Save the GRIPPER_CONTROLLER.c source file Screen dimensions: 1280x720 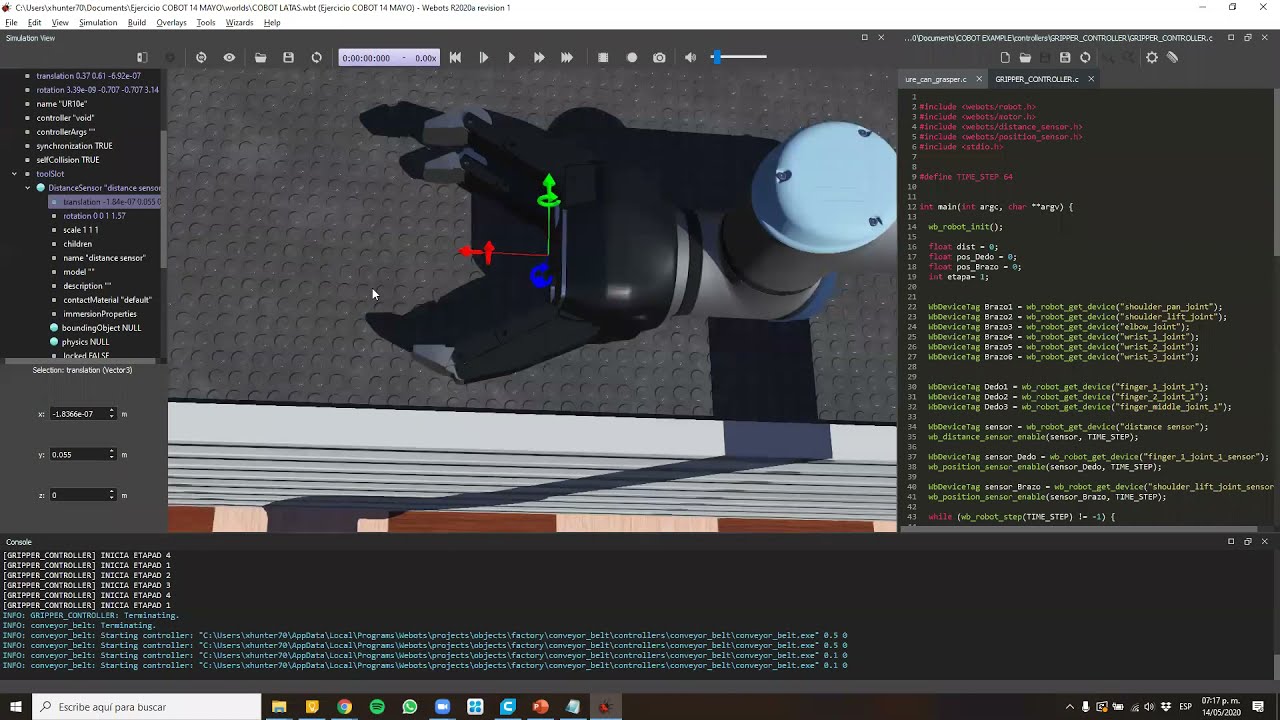tap(1065, 58)
